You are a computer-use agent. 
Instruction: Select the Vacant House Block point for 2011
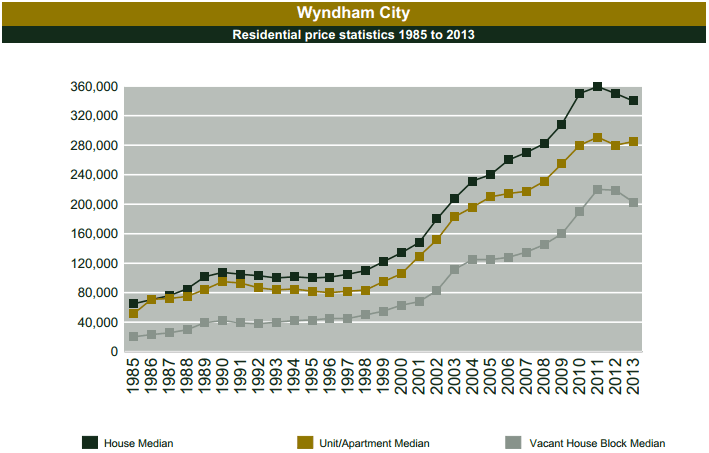coord(597,189)
